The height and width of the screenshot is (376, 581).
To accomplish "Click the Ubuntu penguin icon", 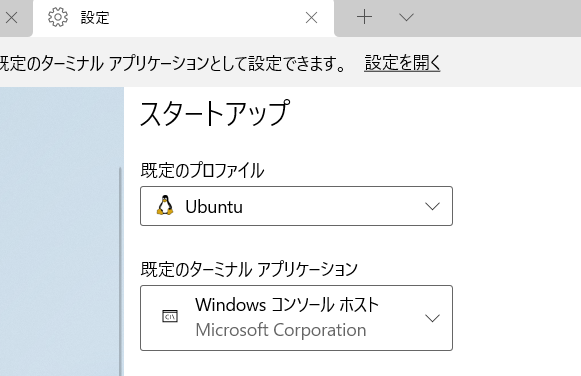I will coord(165,206).
